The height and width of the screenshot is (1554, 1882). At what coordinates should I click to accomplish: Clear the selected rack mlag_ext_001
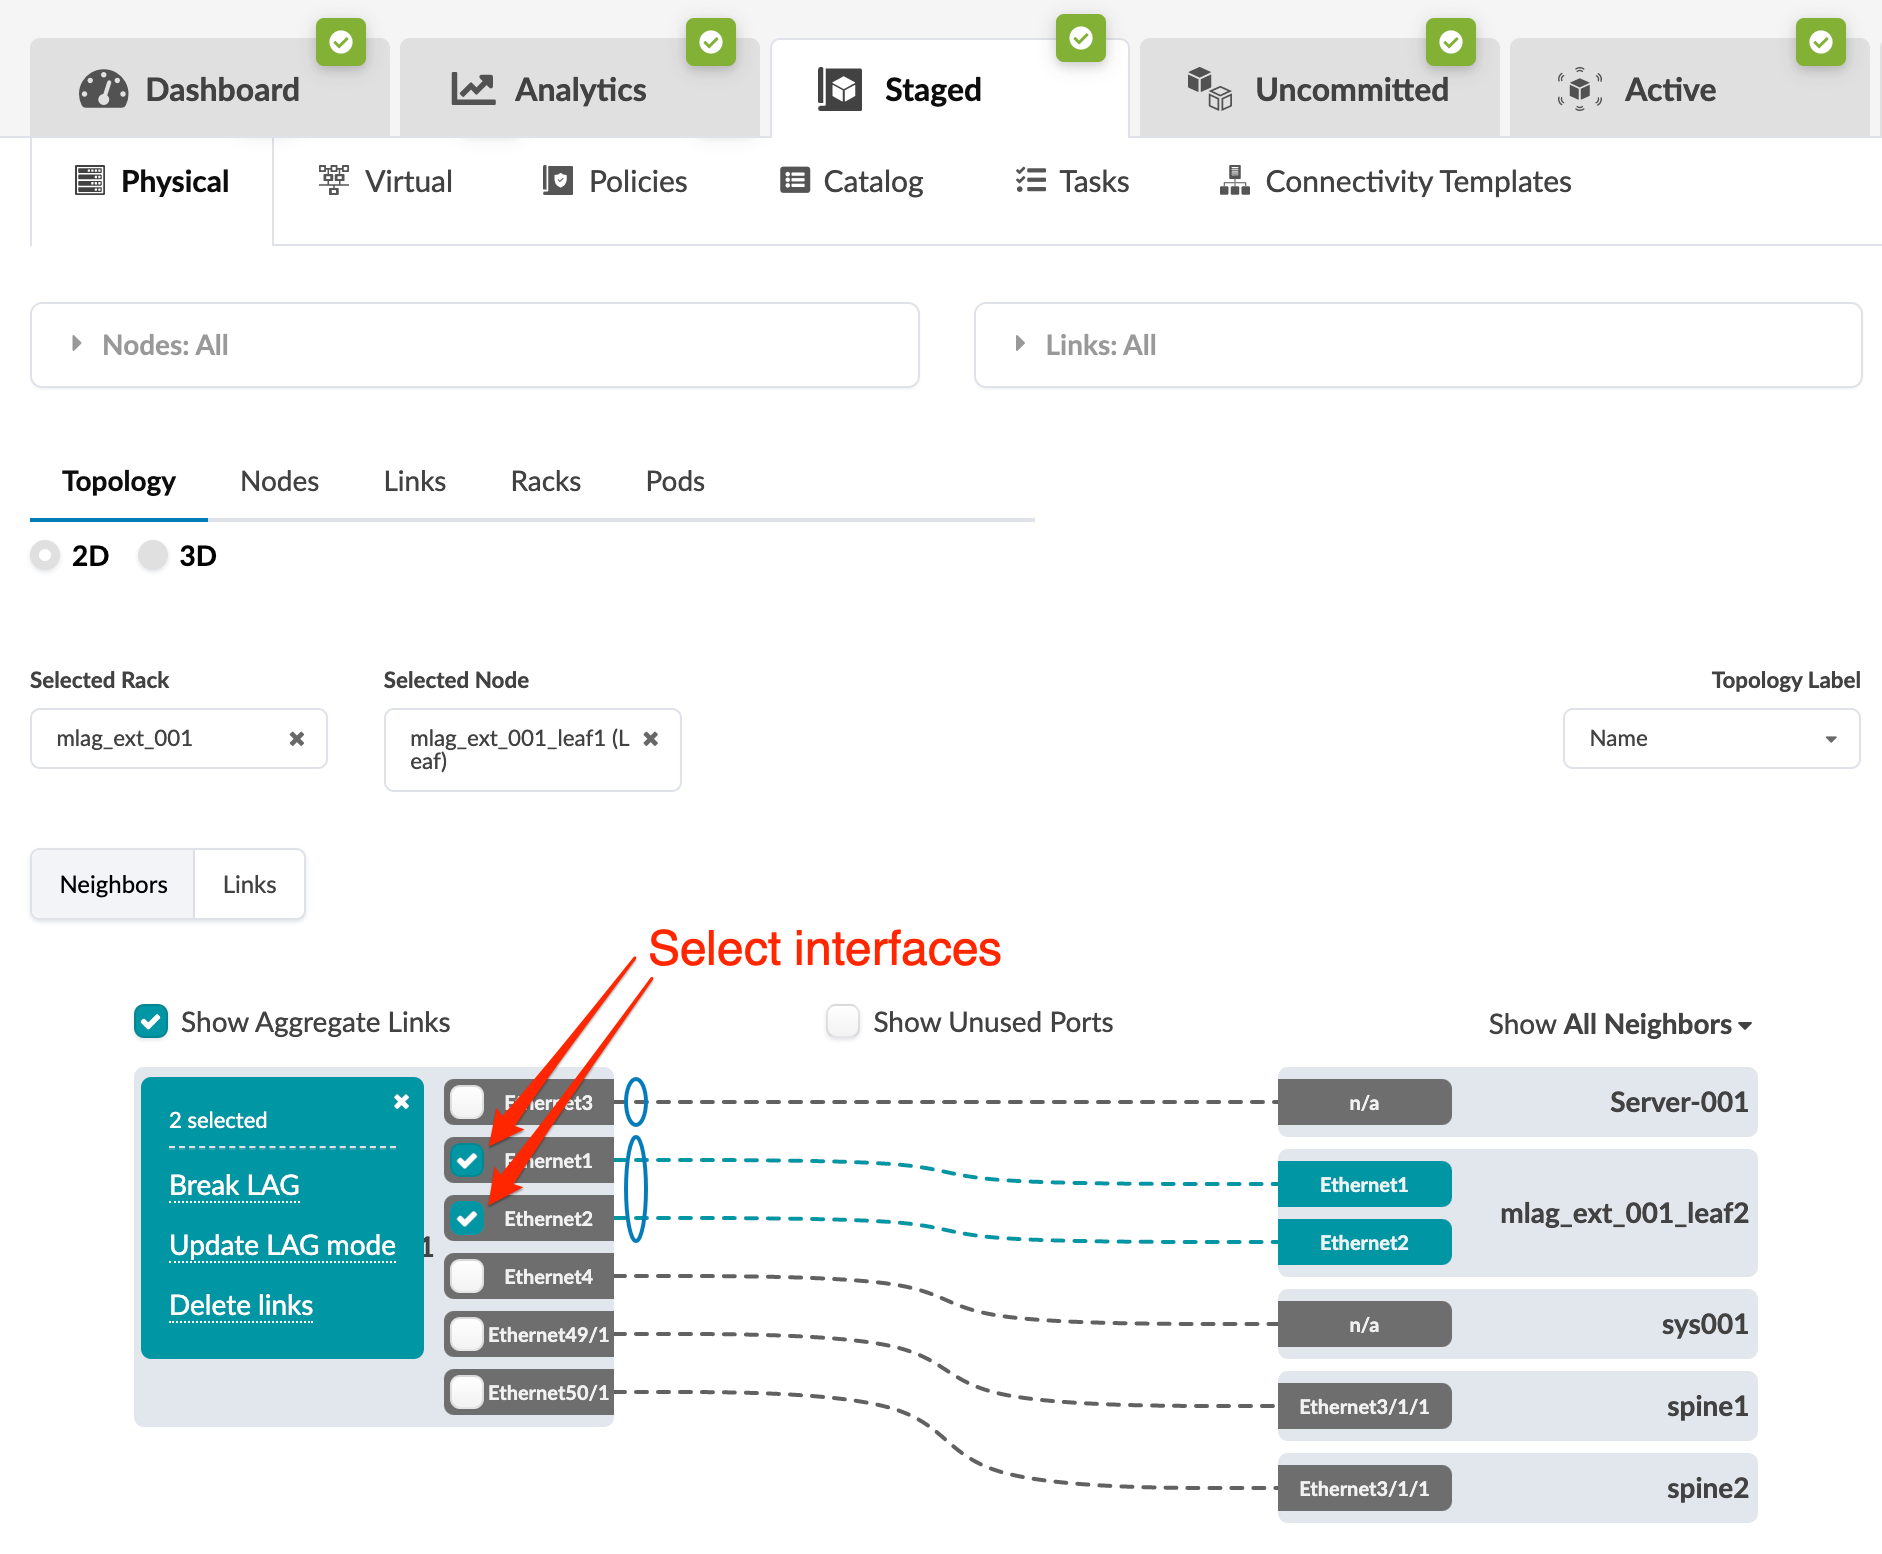point(297,739)
